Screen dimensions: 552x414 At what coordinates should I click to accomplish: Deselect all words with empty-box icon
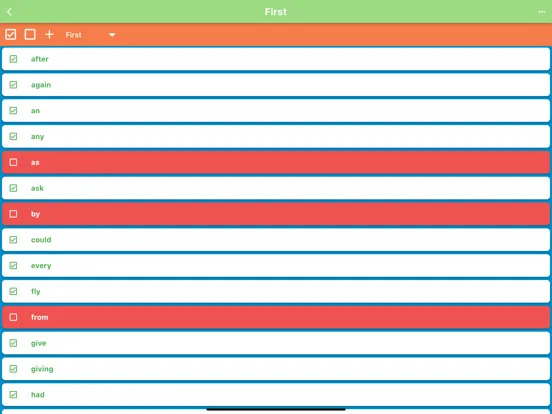tap(30, 34)
